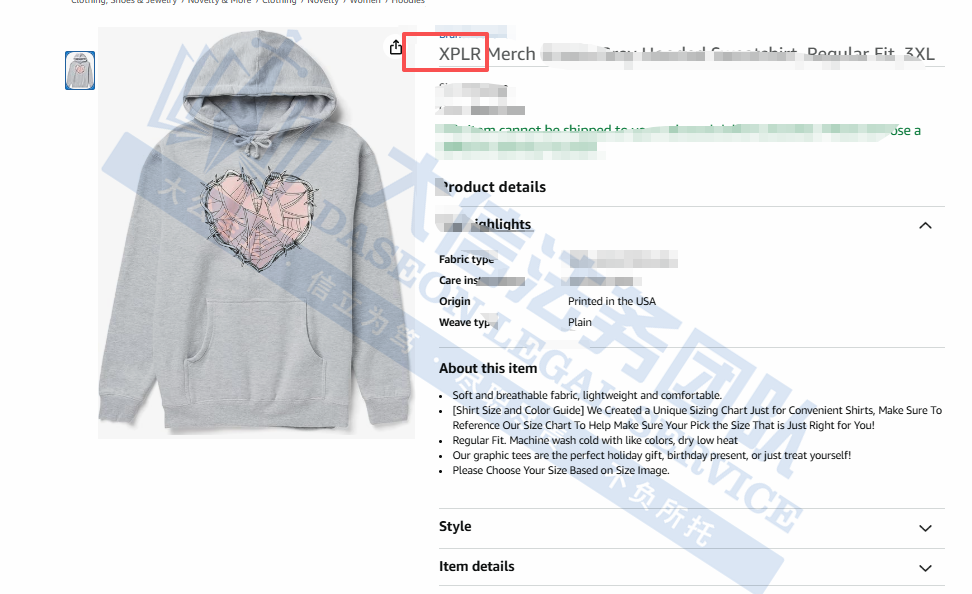Expand the Style section chevron

tap(925, 528)
